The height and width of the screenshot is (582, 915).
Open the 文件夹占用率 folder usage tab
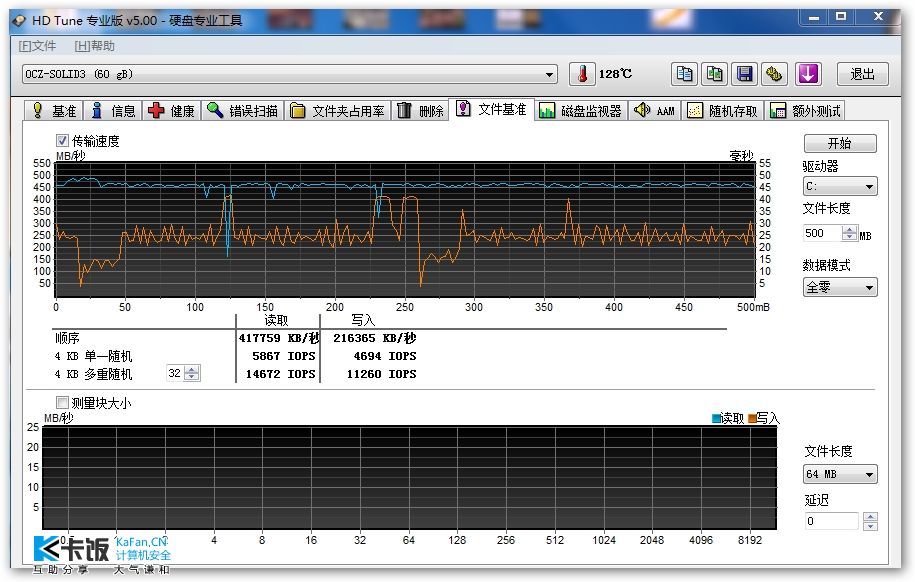[x=337, y=110]
